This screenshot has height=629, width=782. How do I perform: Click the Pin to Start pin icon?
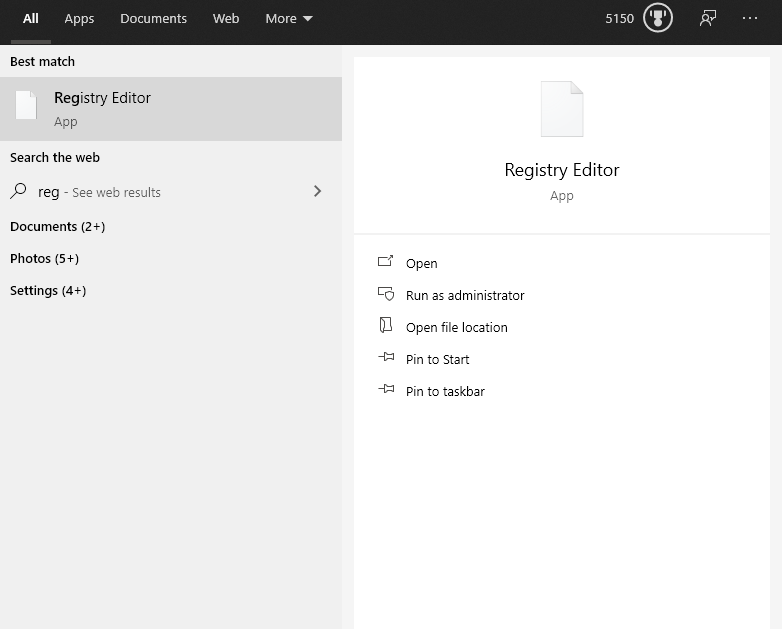386,357
